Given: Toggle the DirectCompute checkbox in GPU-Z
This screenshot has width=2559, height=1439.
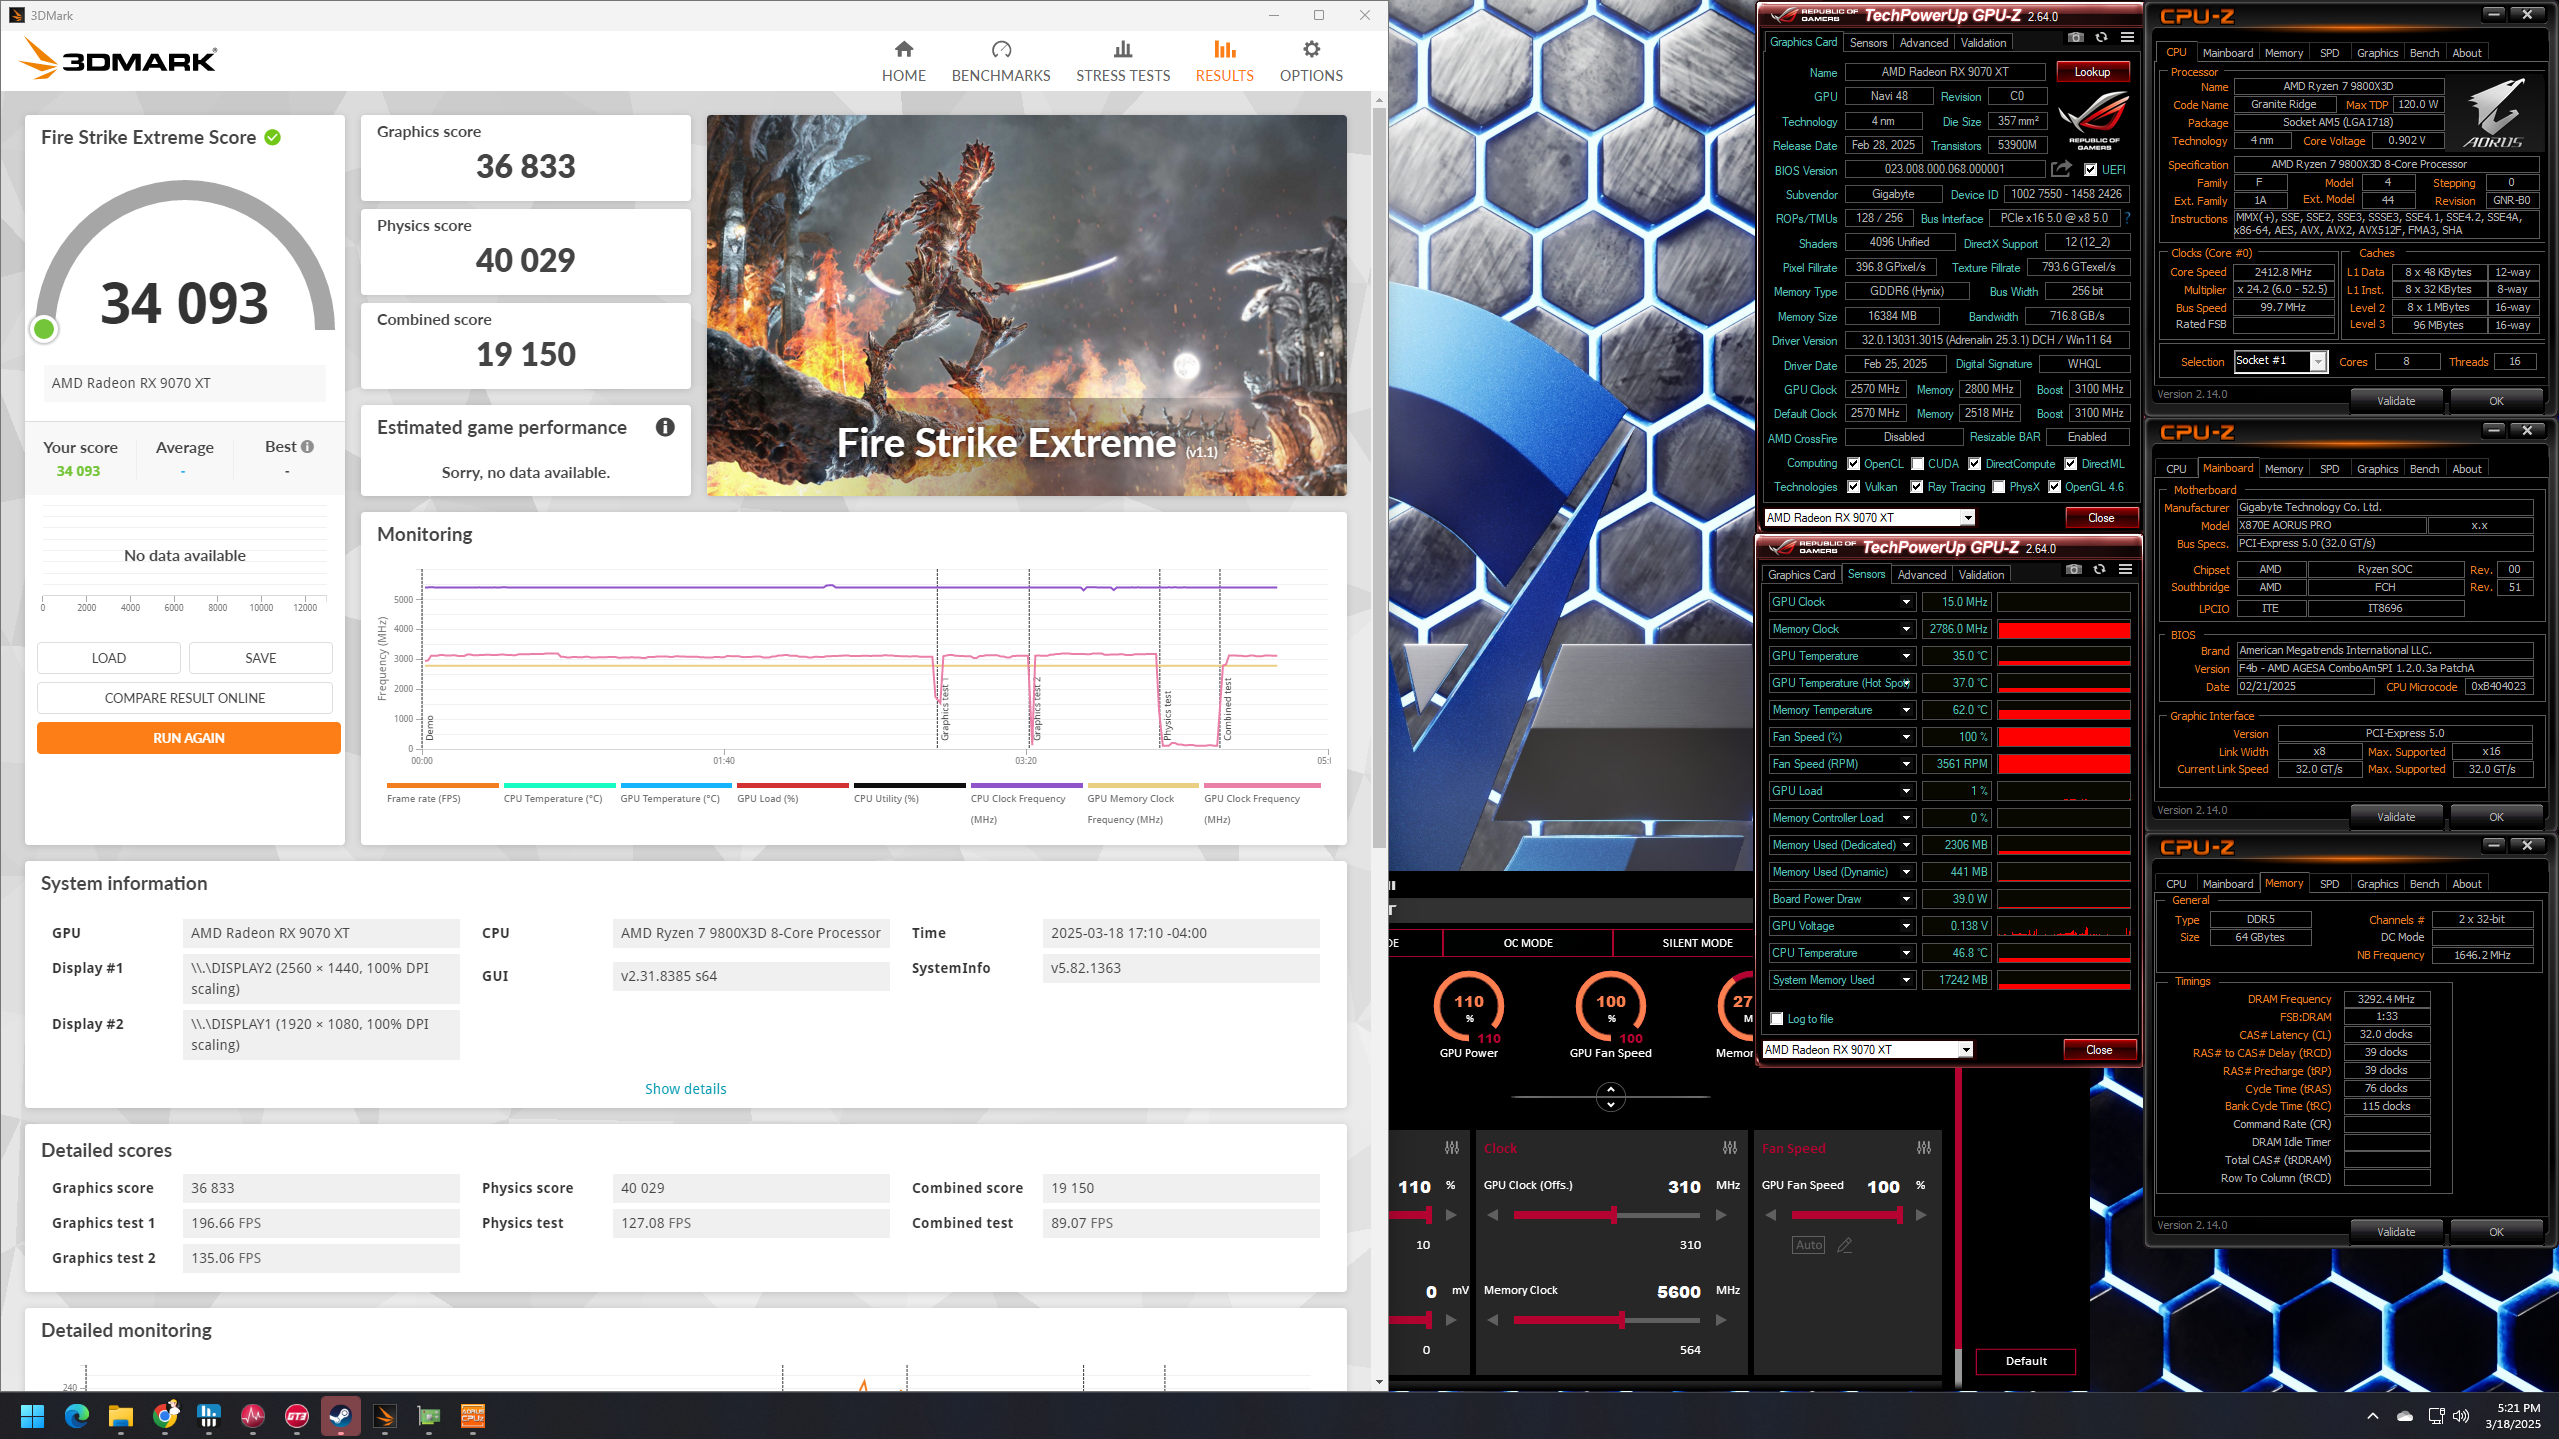Looking at the screenshot, I should point(1974,464).
